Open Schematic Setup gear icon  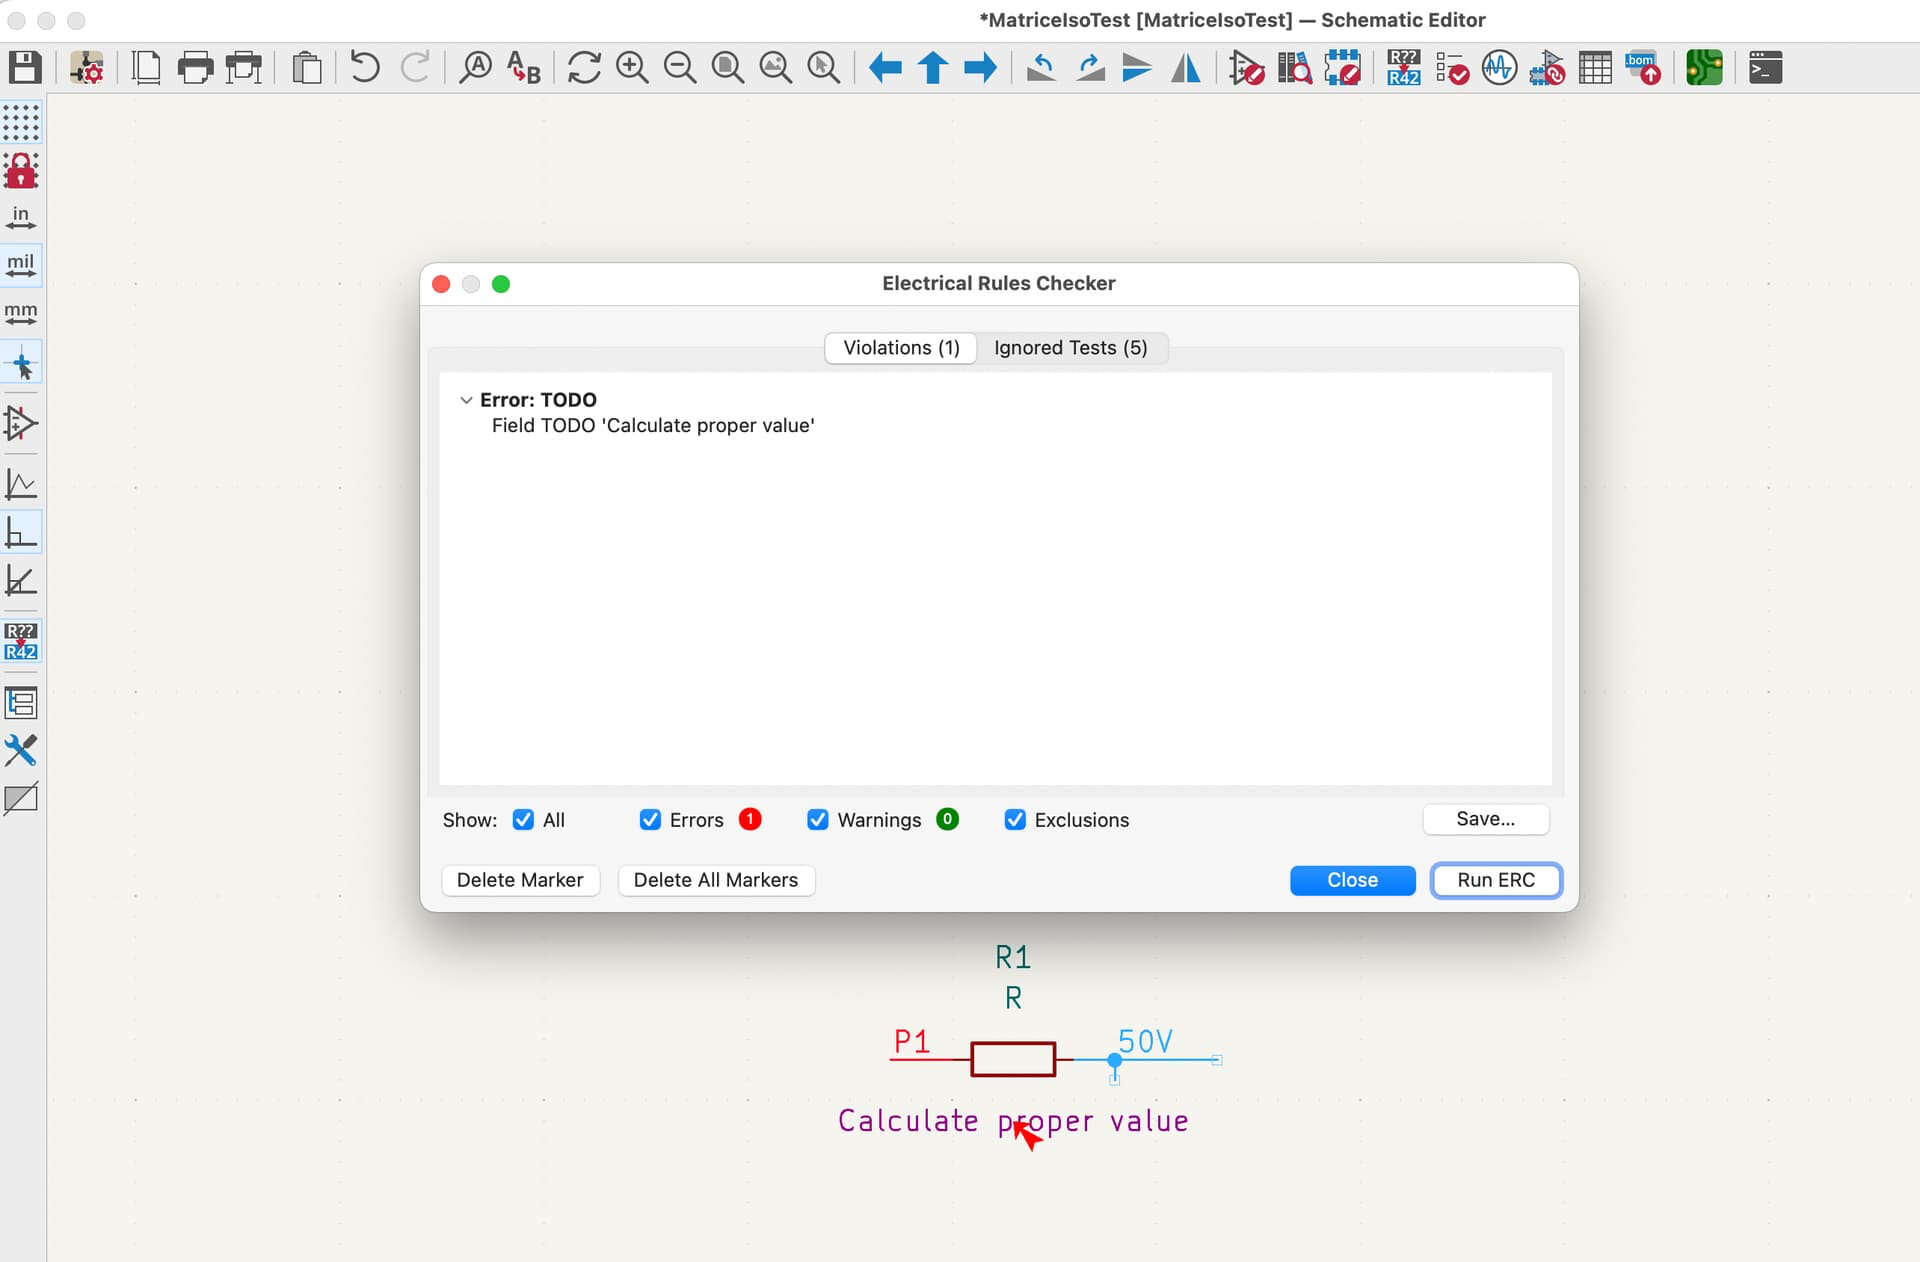click(x=87, y=68)
